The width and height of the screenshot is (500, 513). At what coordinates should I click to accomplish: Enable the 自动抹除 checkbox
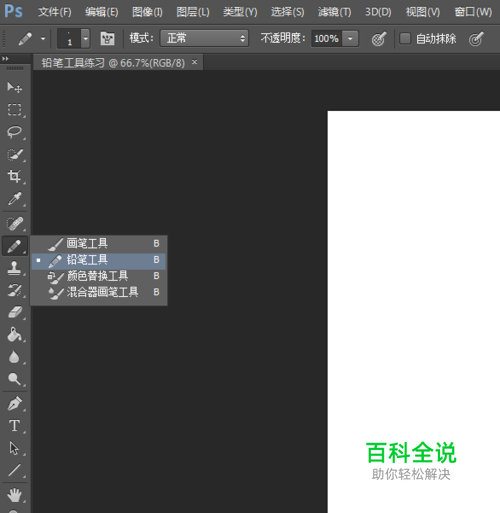[x=405, y=38]
